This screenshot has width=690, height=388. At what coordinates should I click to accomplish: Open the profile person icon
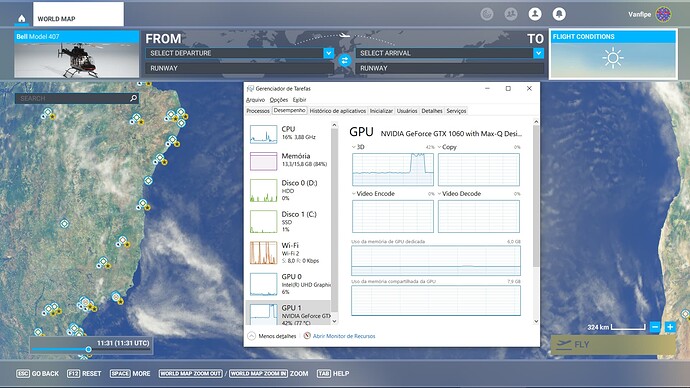click(535, 14)
